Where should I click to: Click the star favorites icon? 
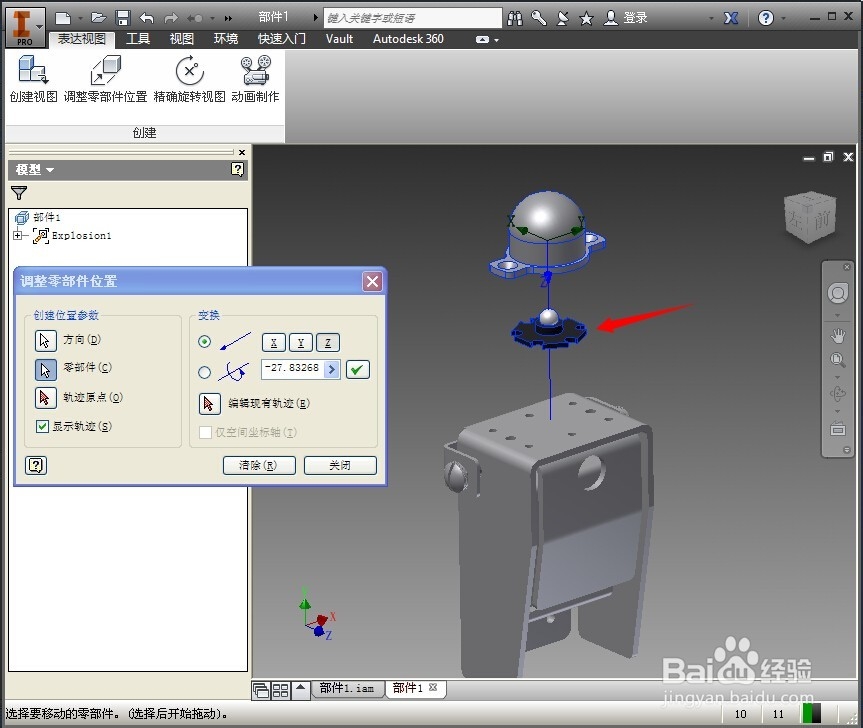(x=586, y=19)
